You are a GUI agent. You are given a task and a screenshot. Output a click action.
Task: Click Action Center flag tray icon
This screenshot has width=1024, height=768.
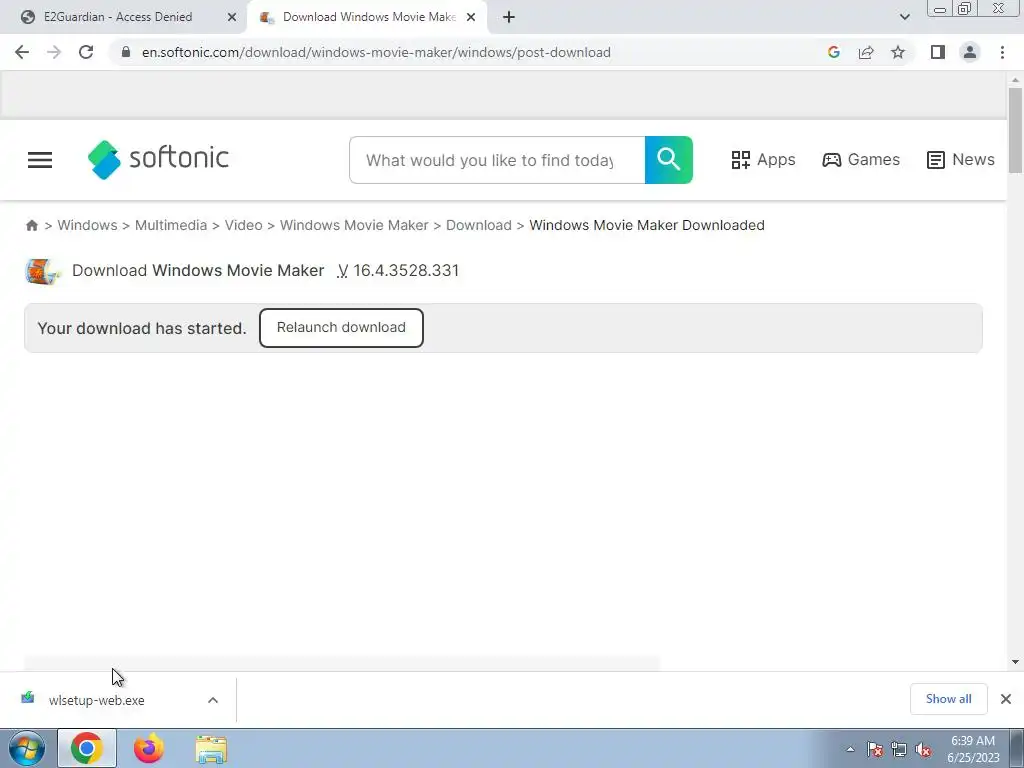pyautogui.click(x=874, y=750)
